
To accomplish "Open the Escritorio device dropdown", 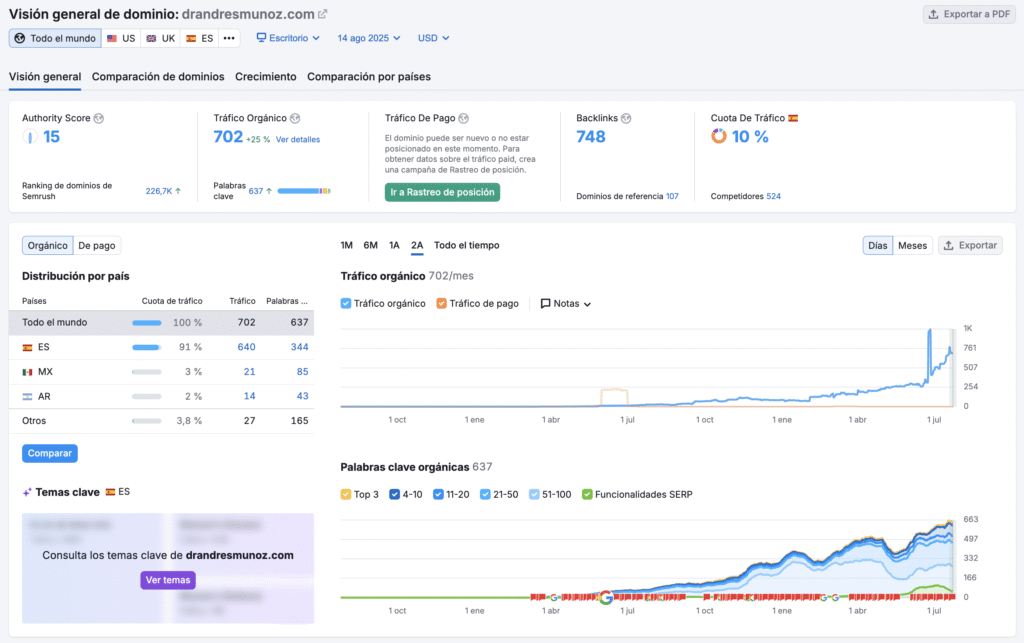I will click(x=288, y=38).
